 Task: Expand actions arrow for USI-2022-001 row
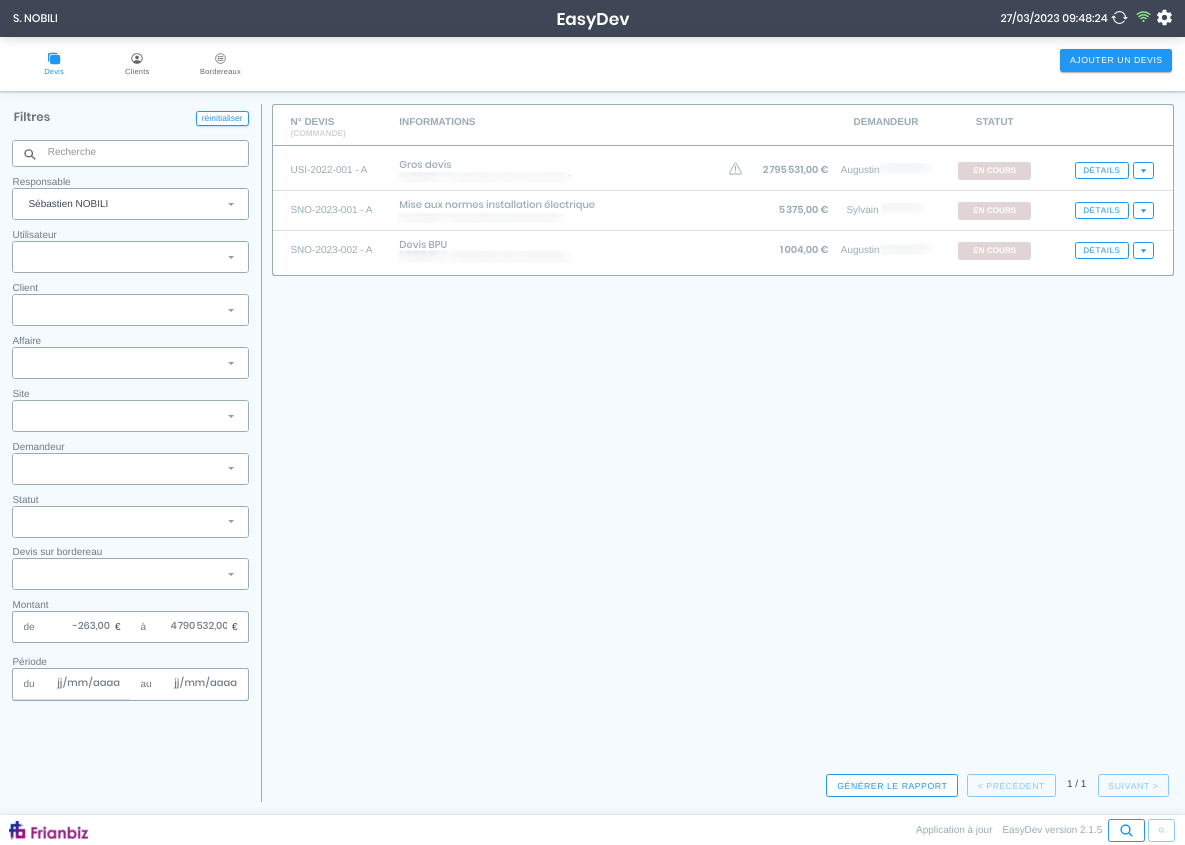[1143, 170]
